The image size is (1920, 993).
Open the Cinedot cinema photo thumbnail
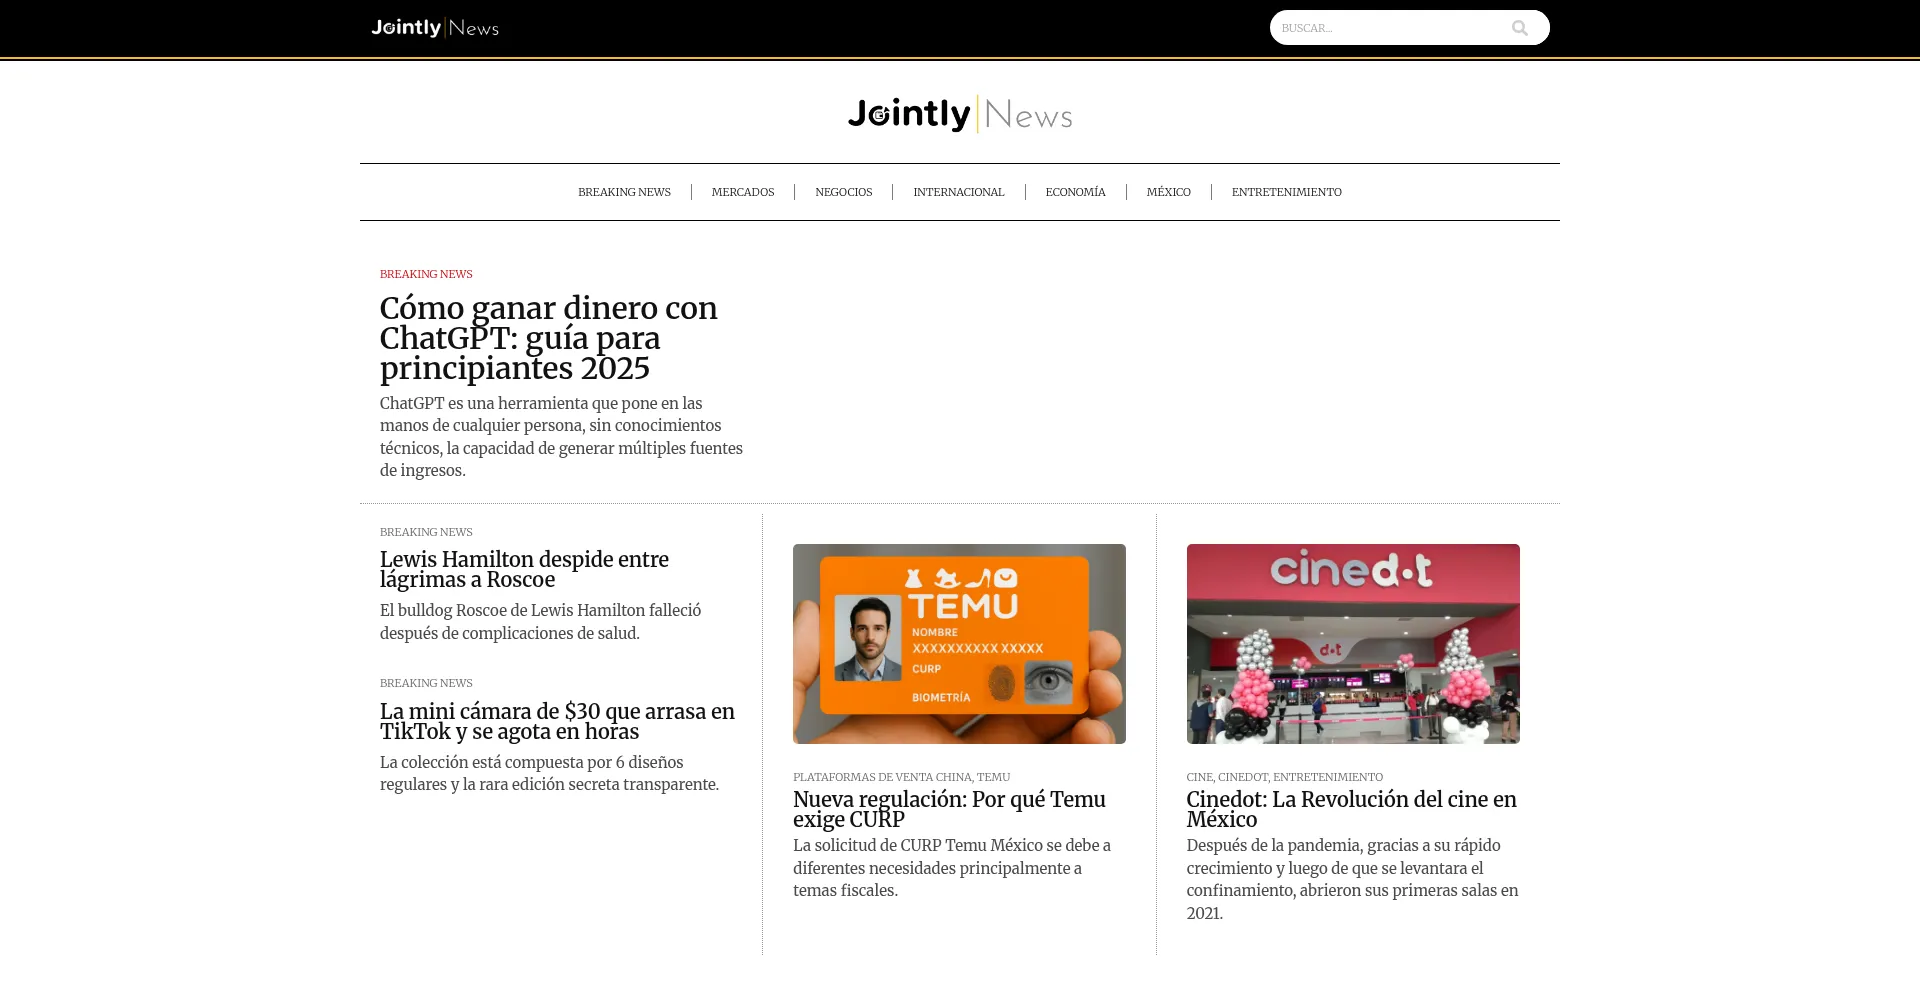point(1352,643)
